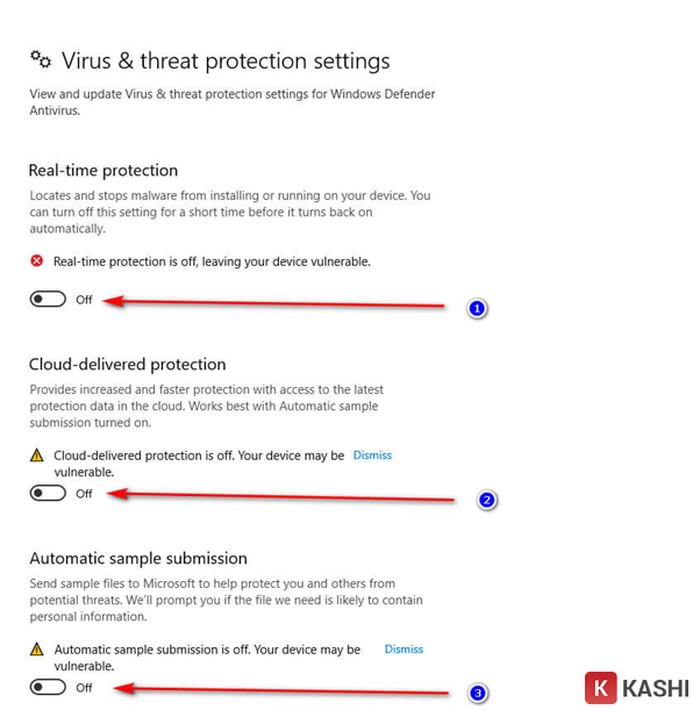Screen dimensions: 700x710
Task: Click the gear icon beside the page title
Action: [x=40, y=59]
